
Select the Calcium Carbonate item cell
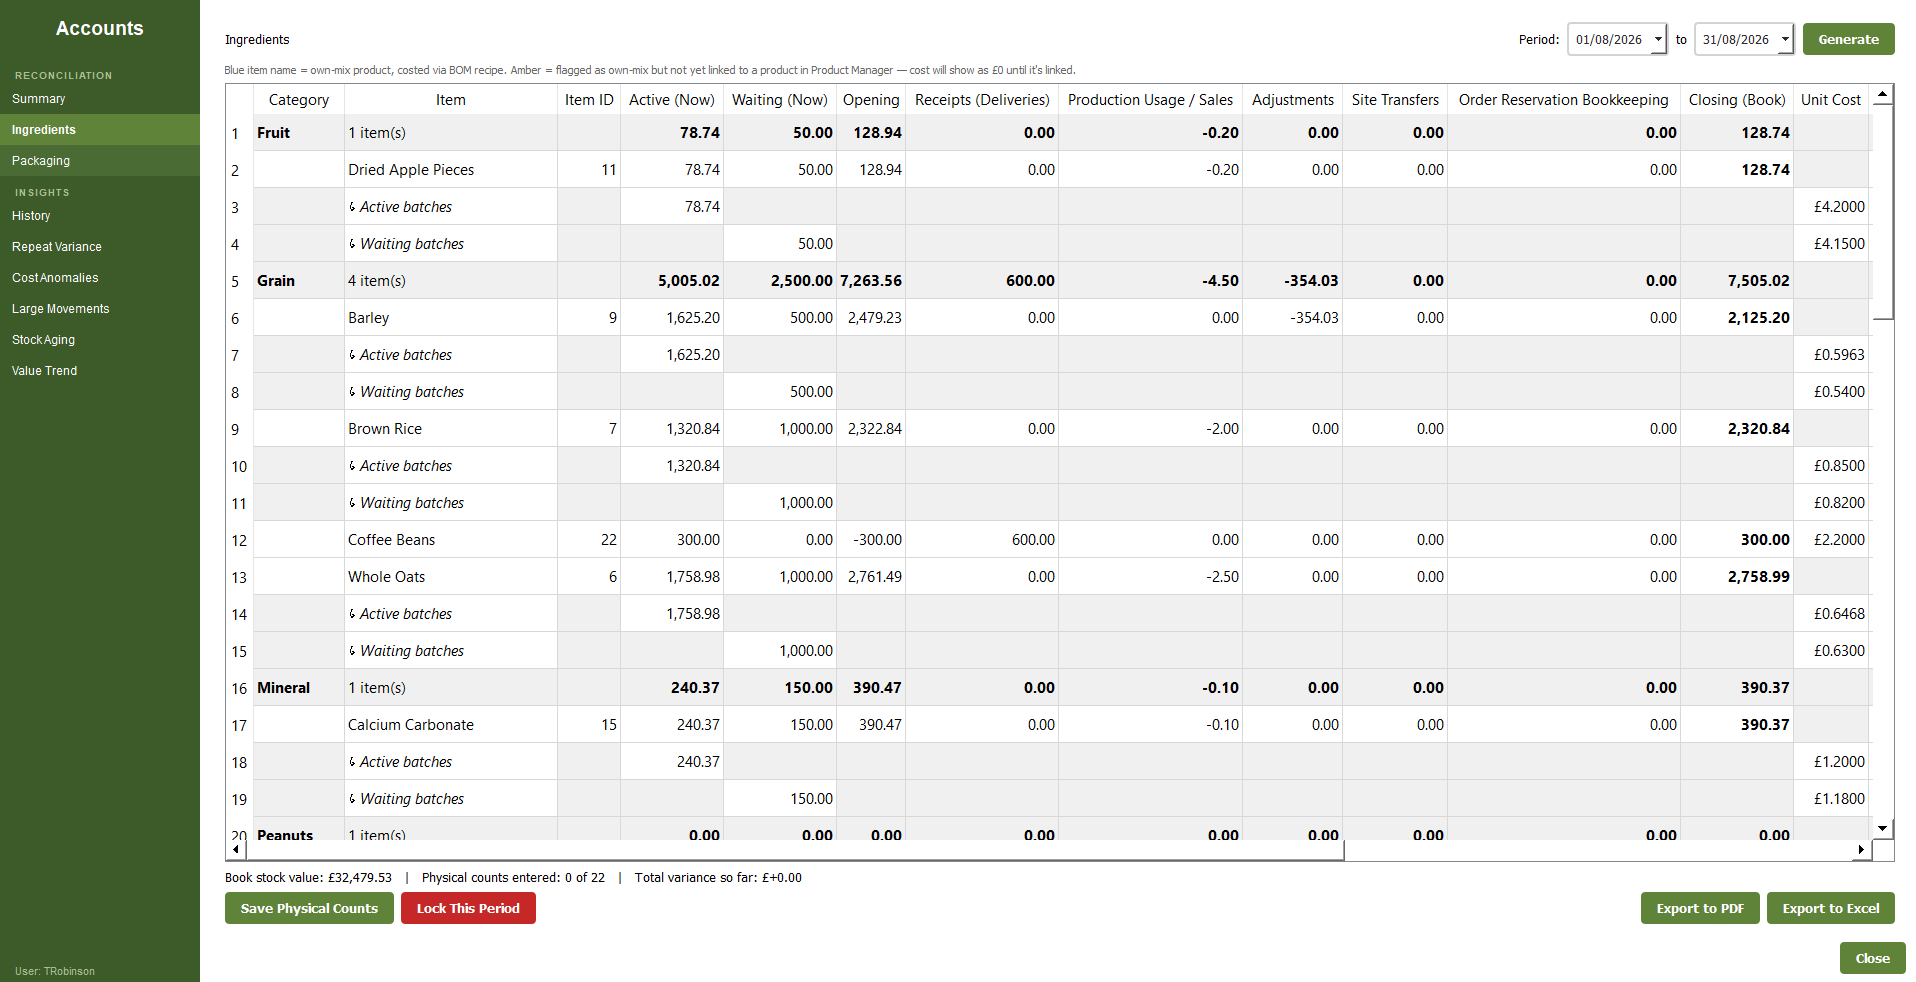point(450,725)
